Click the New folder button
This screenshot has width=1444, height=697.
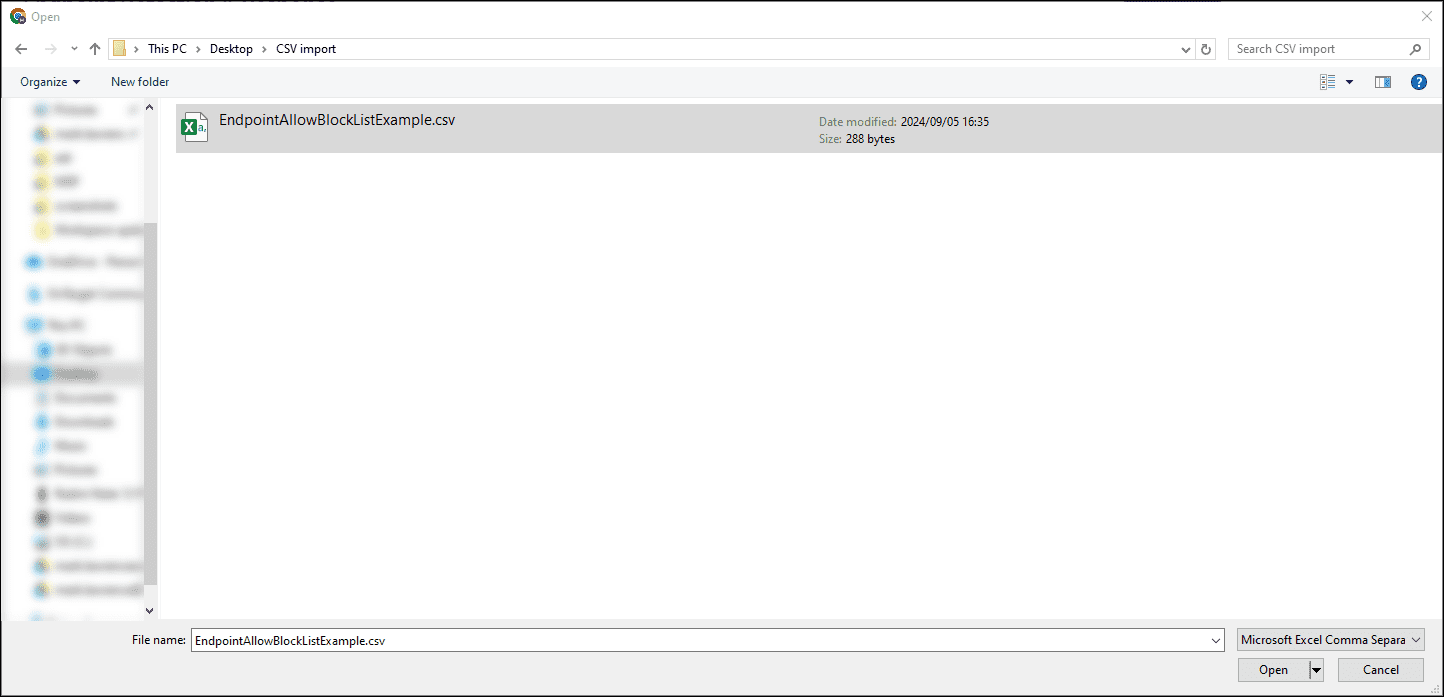pyautogui.click(x=139, y=81)
